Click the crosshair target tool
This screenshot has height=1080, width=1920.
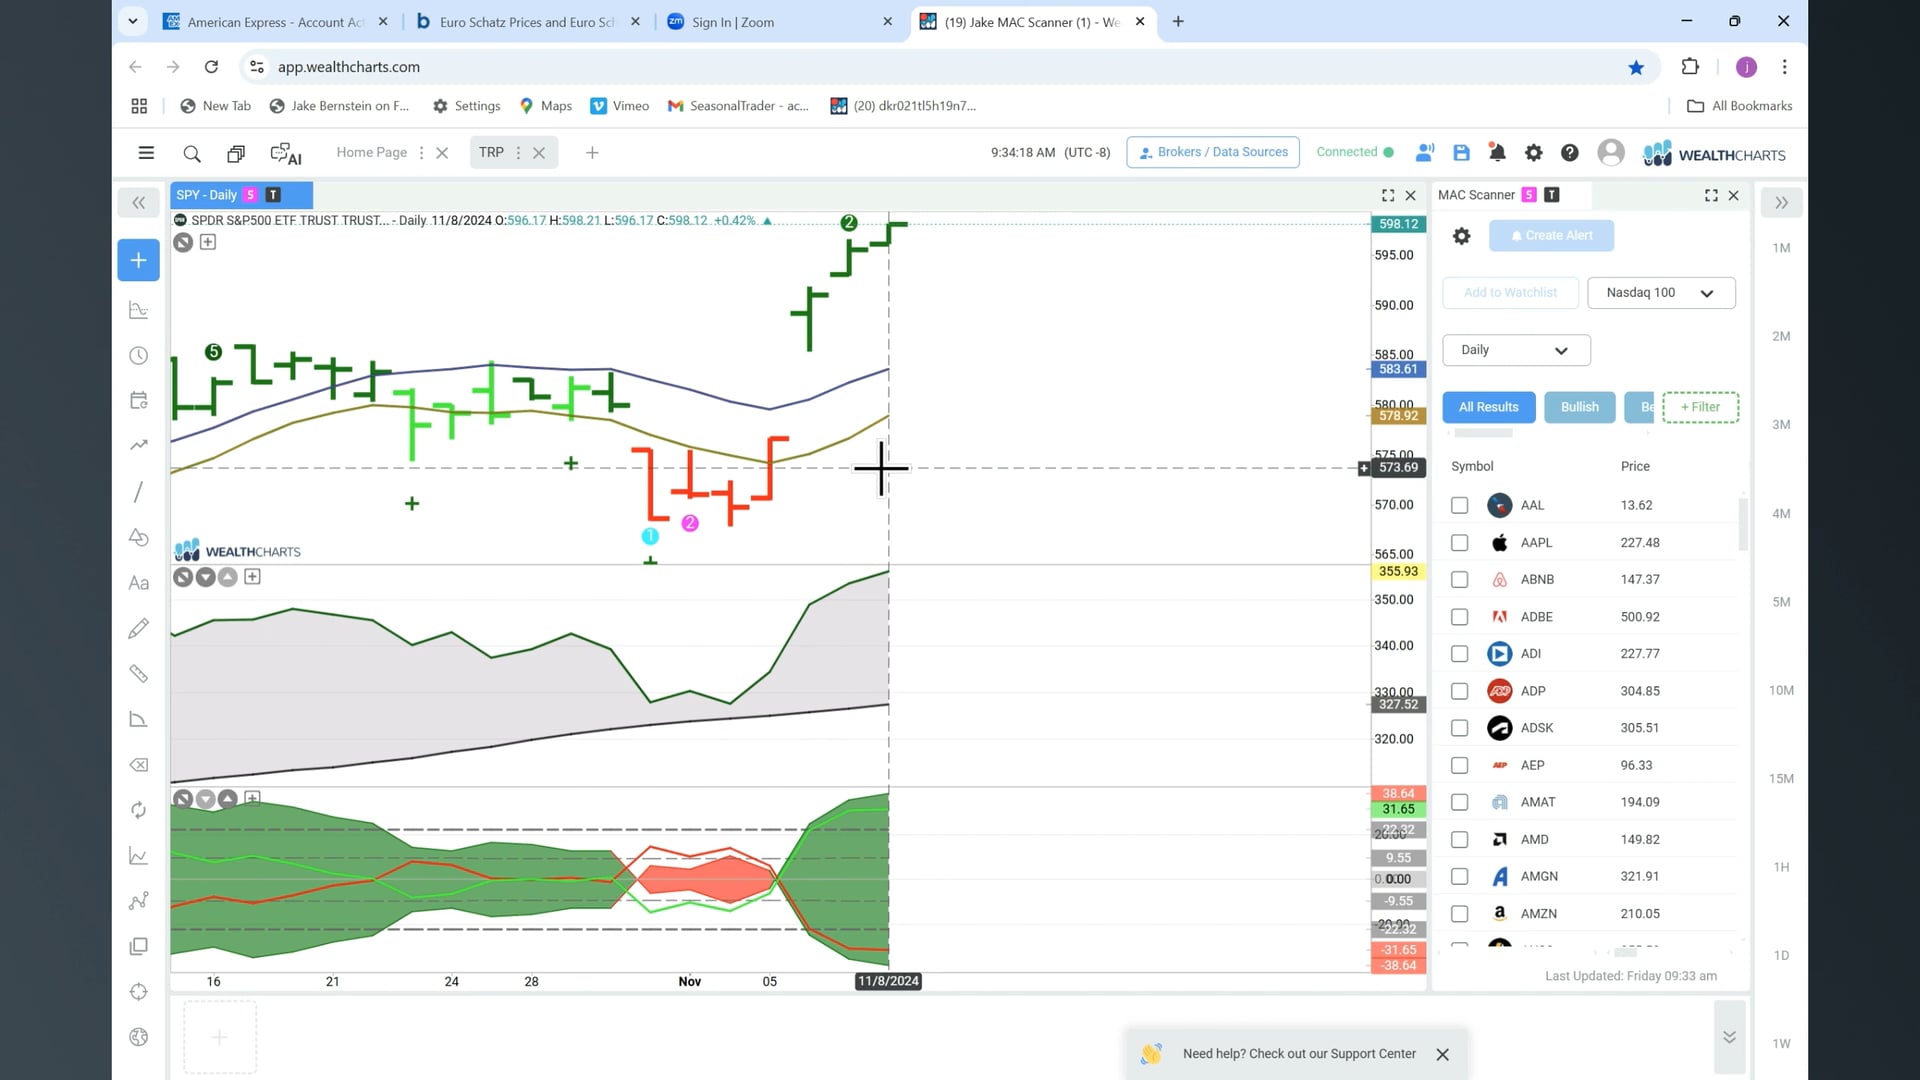pos(139,992)
